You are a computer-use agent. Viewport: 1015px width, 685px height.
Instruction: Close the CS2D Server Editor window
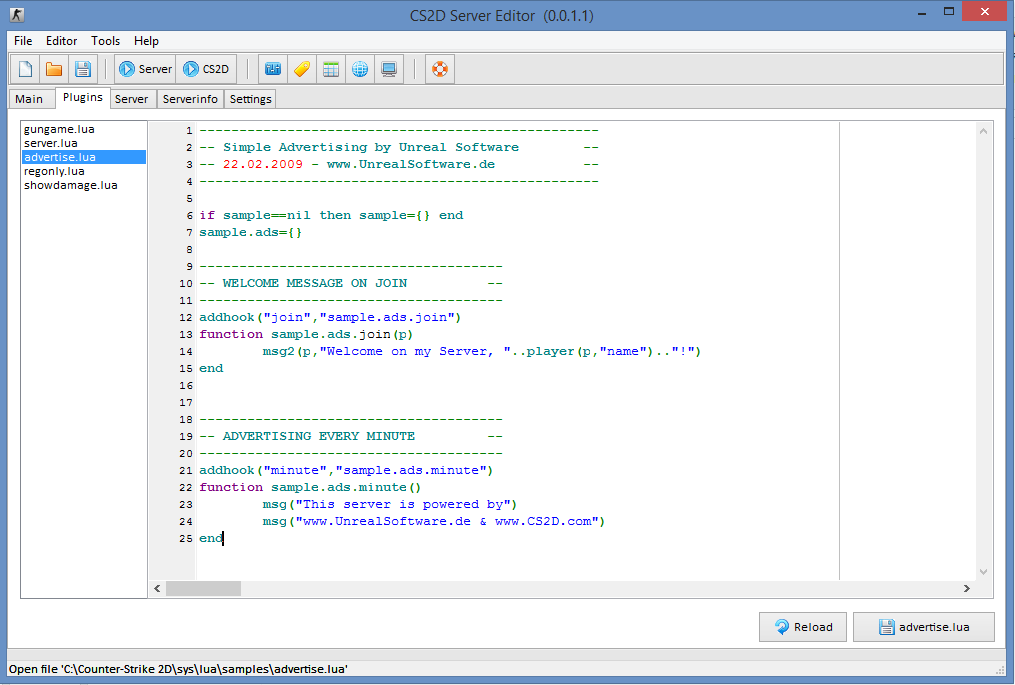click(984, 12)
